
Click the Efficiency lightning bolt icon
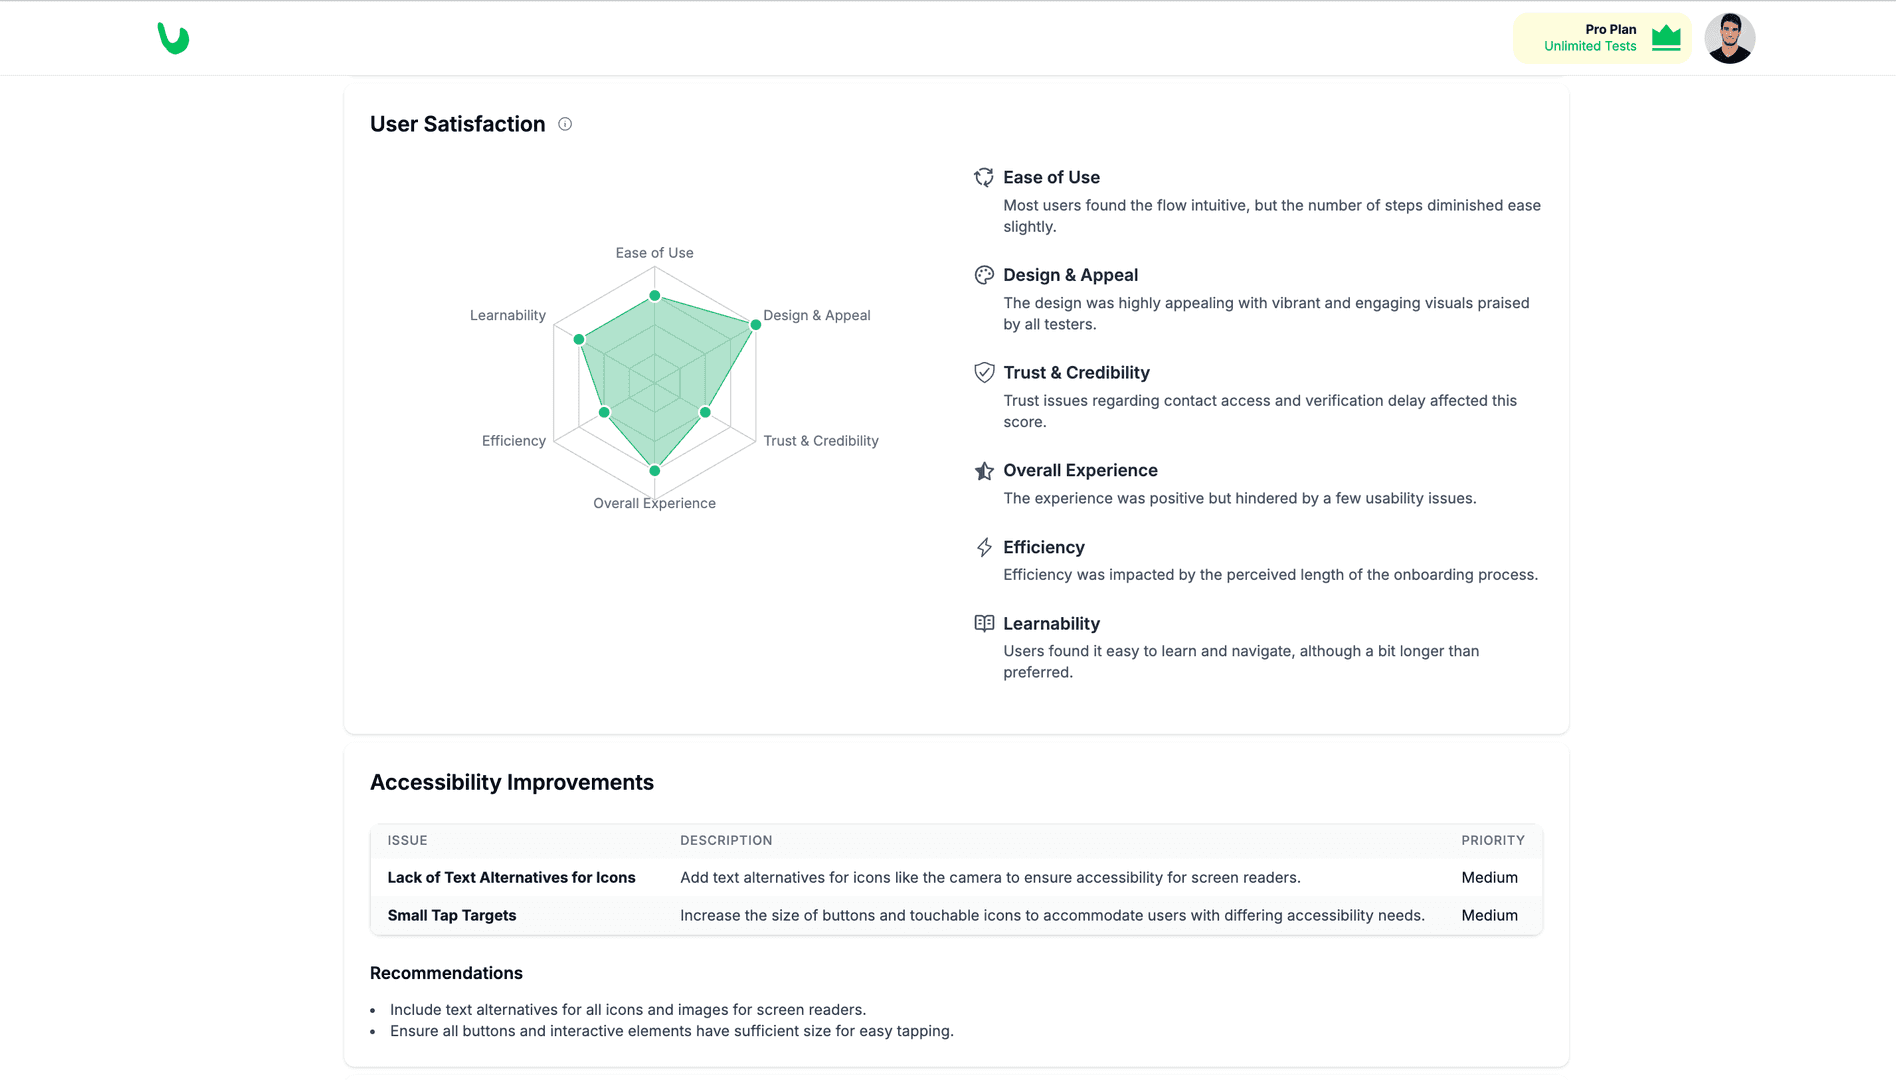click(x=984, y=547)
